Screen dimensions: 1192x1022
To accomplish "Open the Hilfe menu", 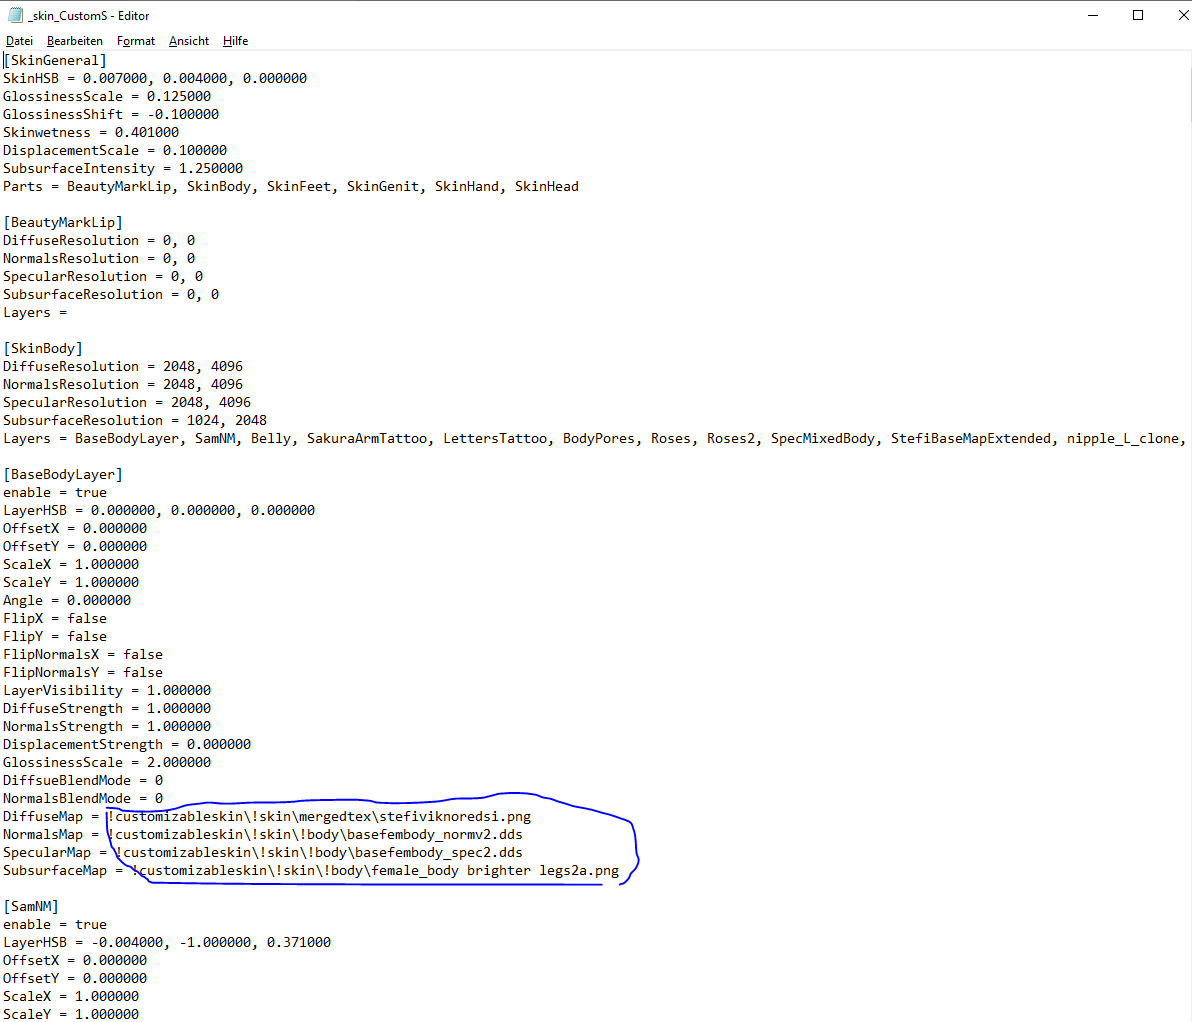I will point(235,41).
